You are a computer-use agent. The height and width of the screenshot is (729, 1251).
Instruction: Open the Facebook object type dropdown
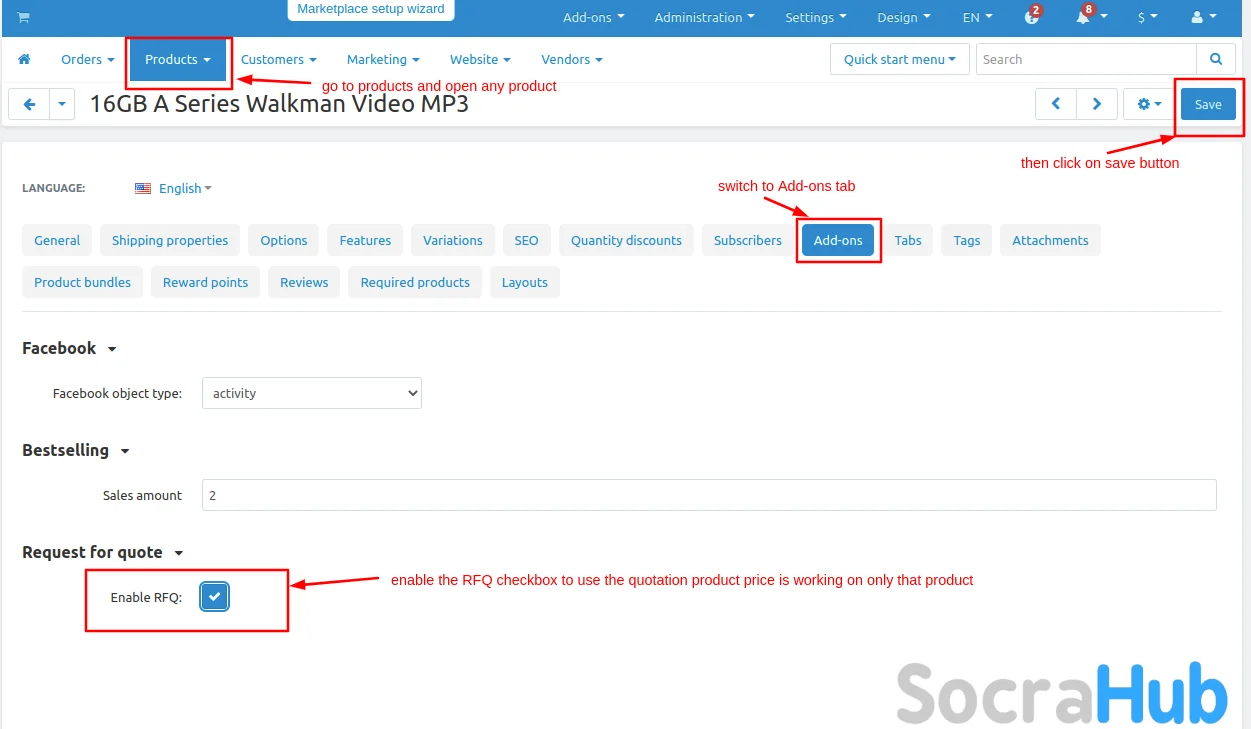point(311,393)
